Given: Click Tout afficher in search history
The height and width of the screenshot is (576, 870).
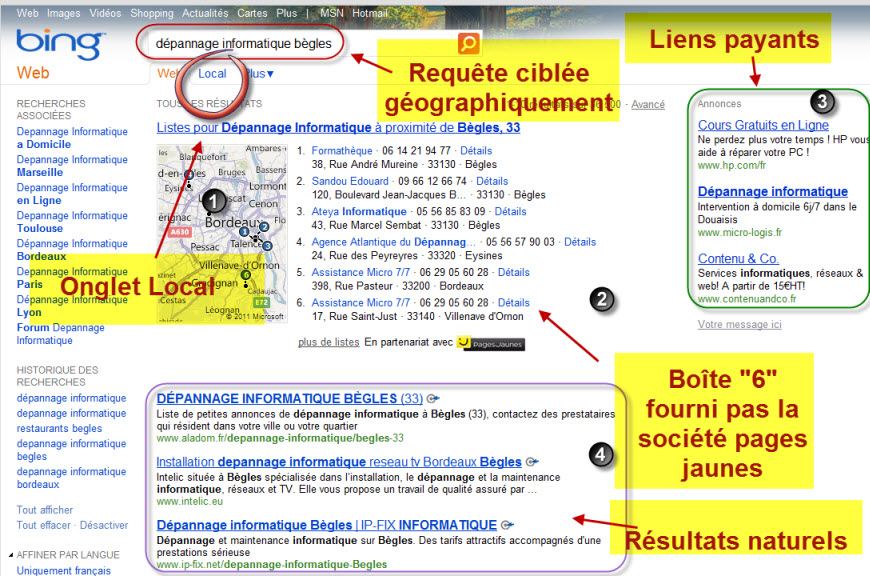Looking at the screenshot, I should coord(44,510).
